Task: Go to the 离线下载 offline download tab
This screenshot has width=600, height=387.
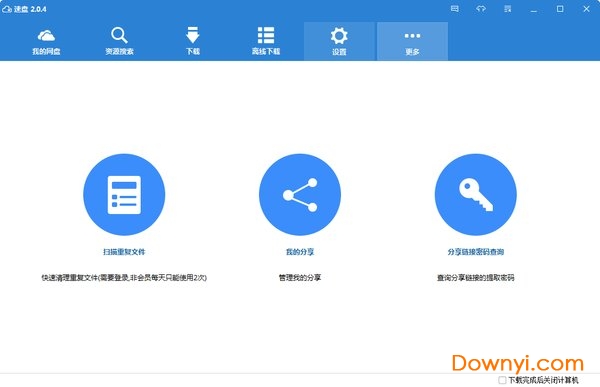Action: click(x=266, y=42)
